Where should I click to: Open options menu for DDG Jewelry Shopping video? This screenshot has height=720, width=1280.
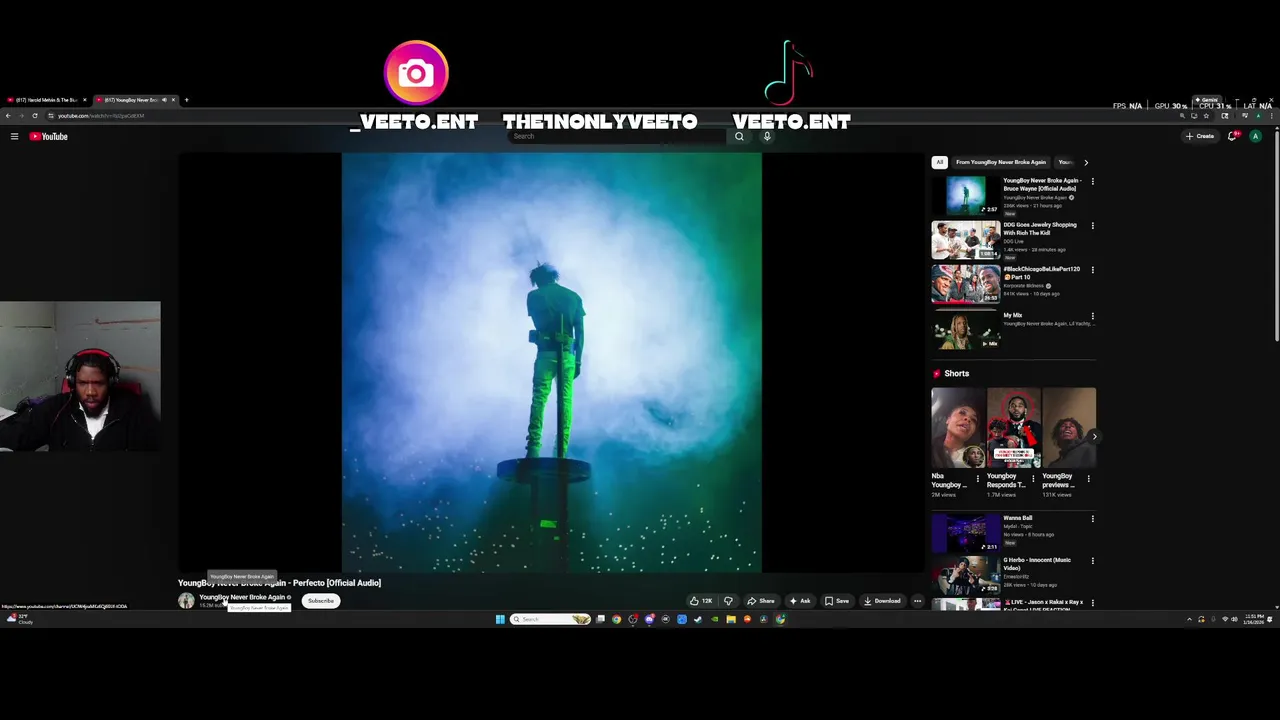click(1092, 226)
